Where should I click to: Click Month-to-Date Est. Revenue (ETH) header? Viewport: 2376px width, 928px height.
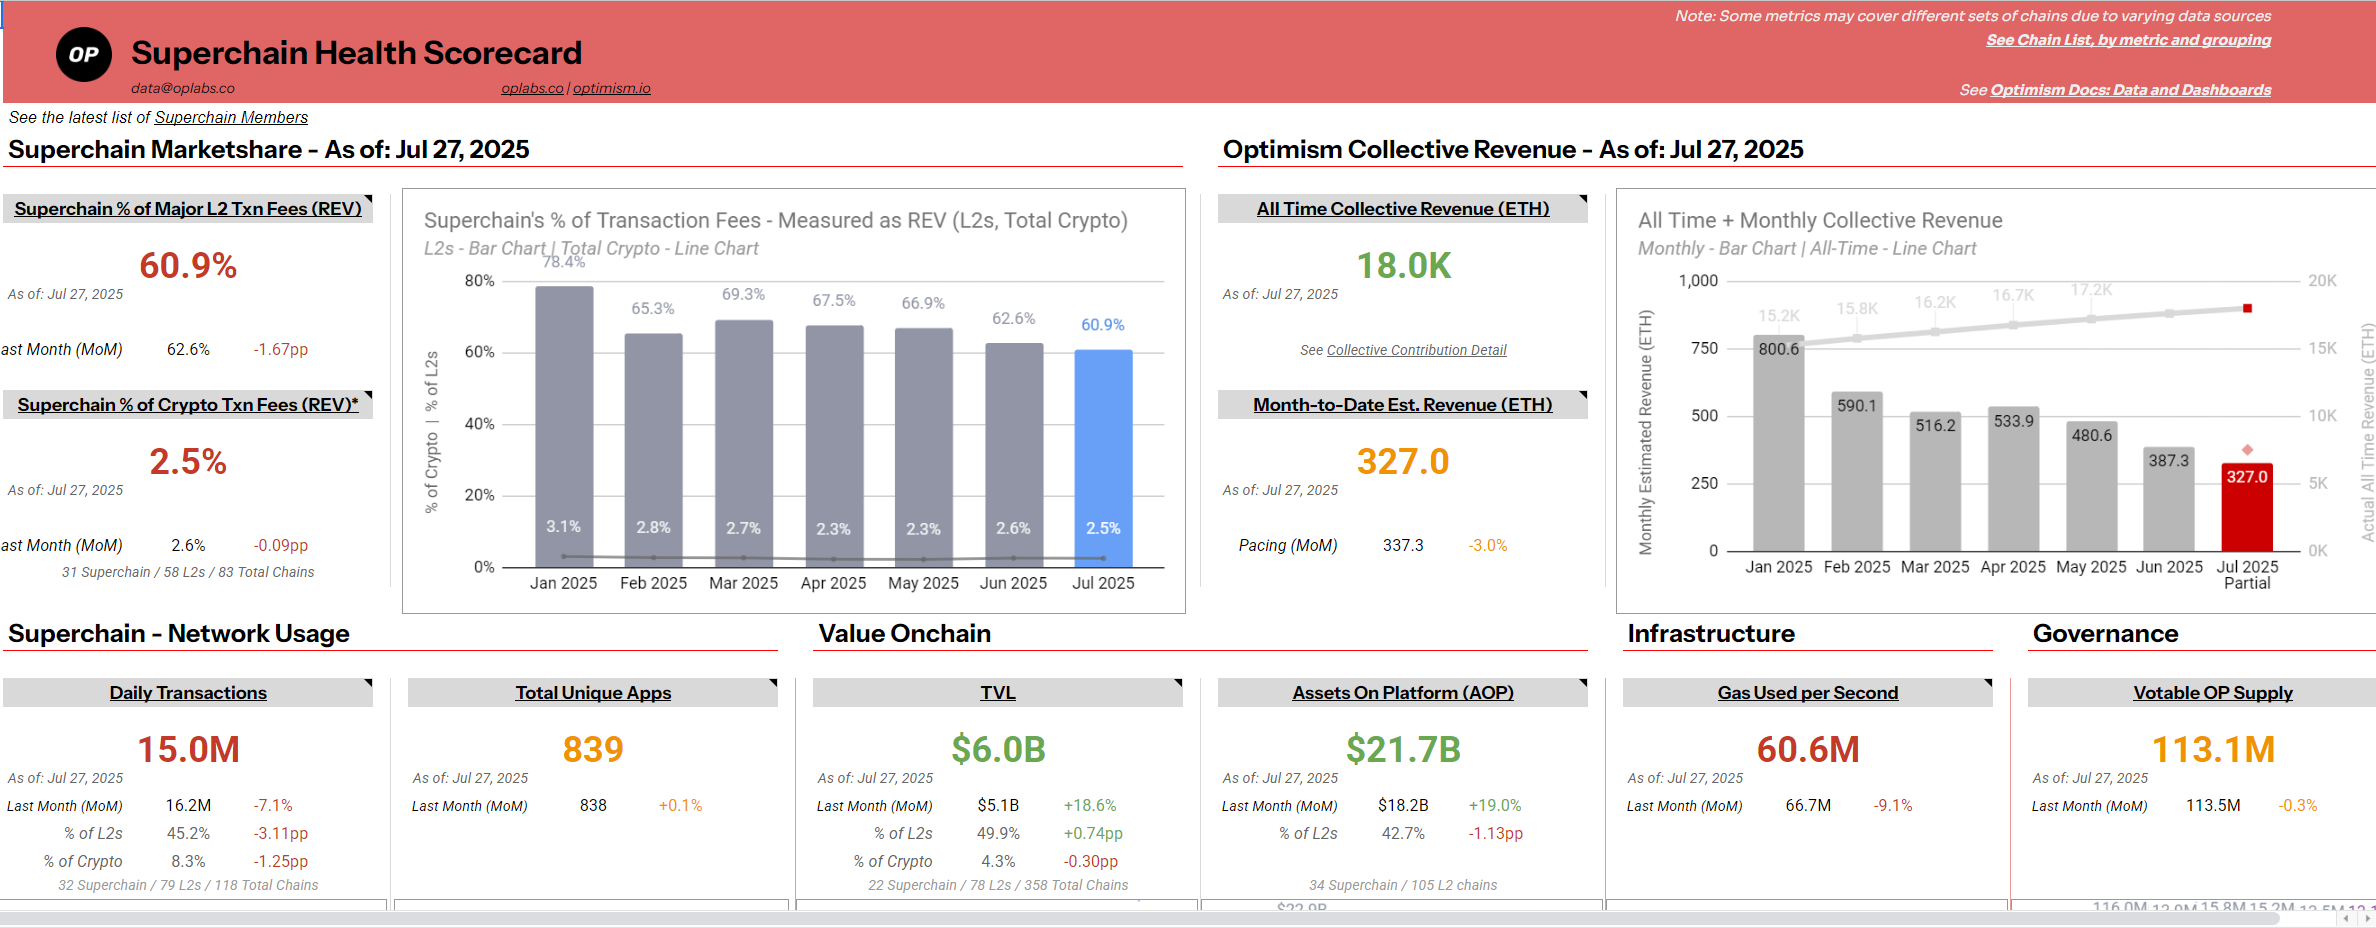point(1403,404)
